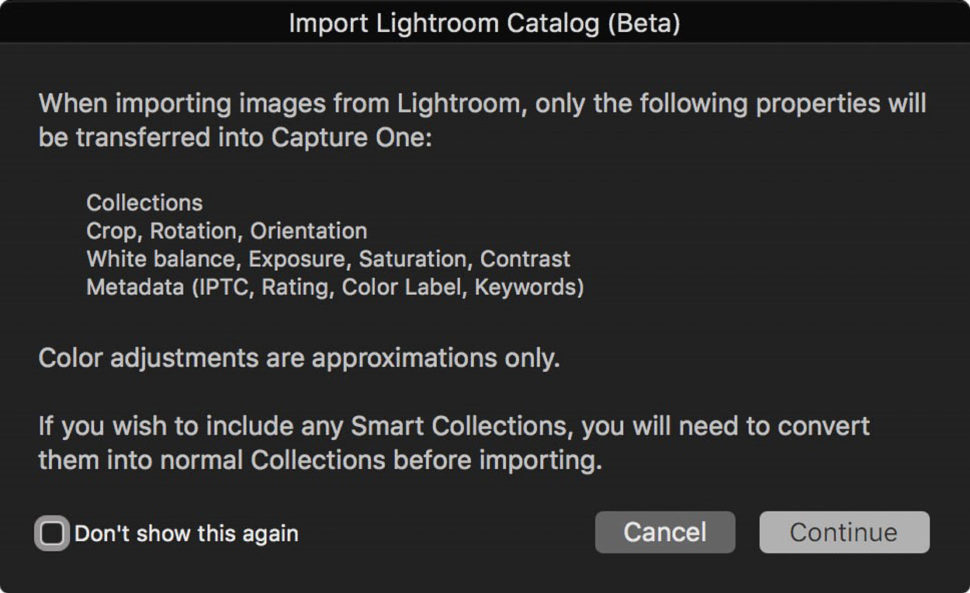Confirm the Lightroom catalog import
The height and width of the screenshot is (593, 970).
click(x=843, y=532)
